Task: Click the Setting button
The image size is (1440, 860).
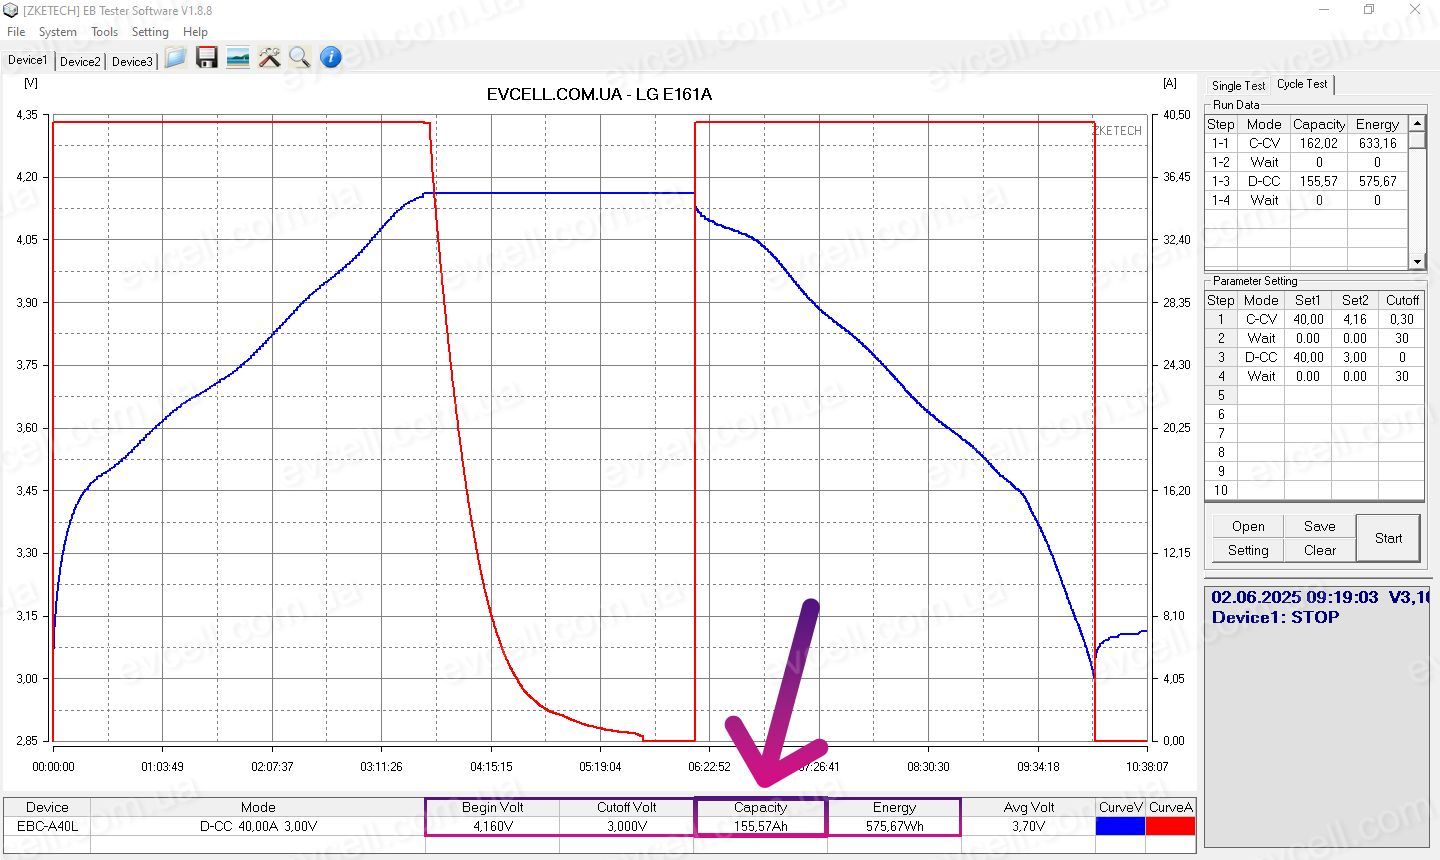Action: (x=1248, y=550)
